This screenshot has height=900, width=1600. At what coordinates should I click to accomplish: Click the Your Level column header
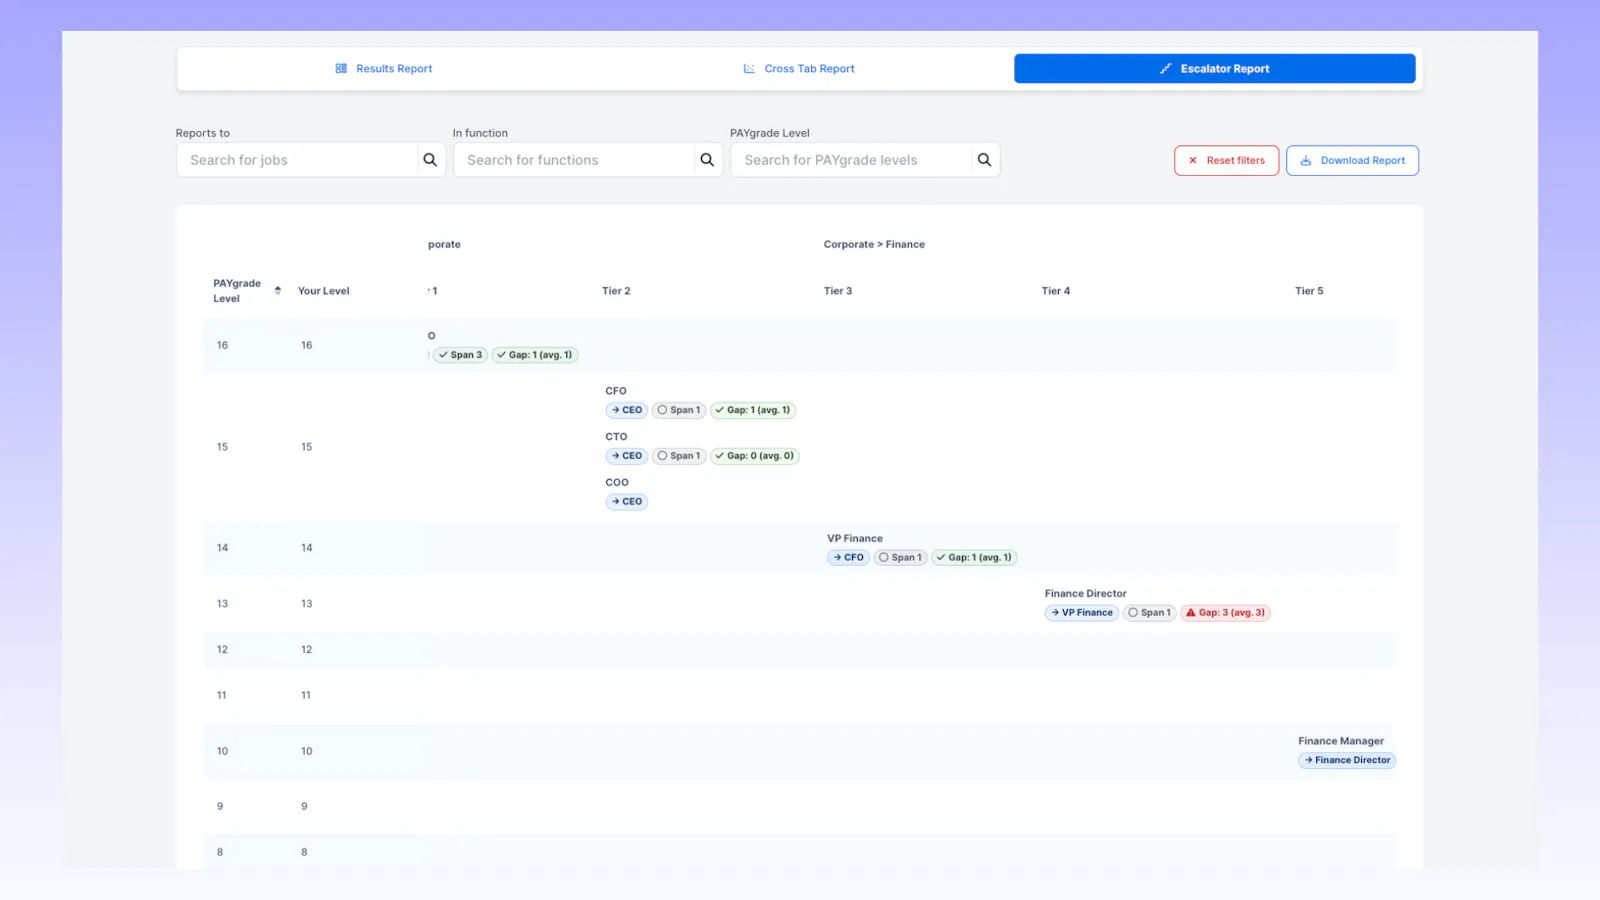(x=324, y=291)
